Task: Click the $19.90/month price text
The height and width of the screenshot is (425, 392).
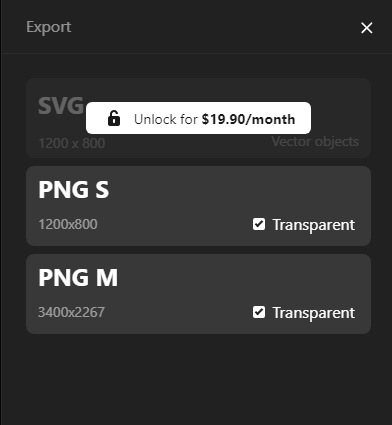Action: click(x=248, y=119)
